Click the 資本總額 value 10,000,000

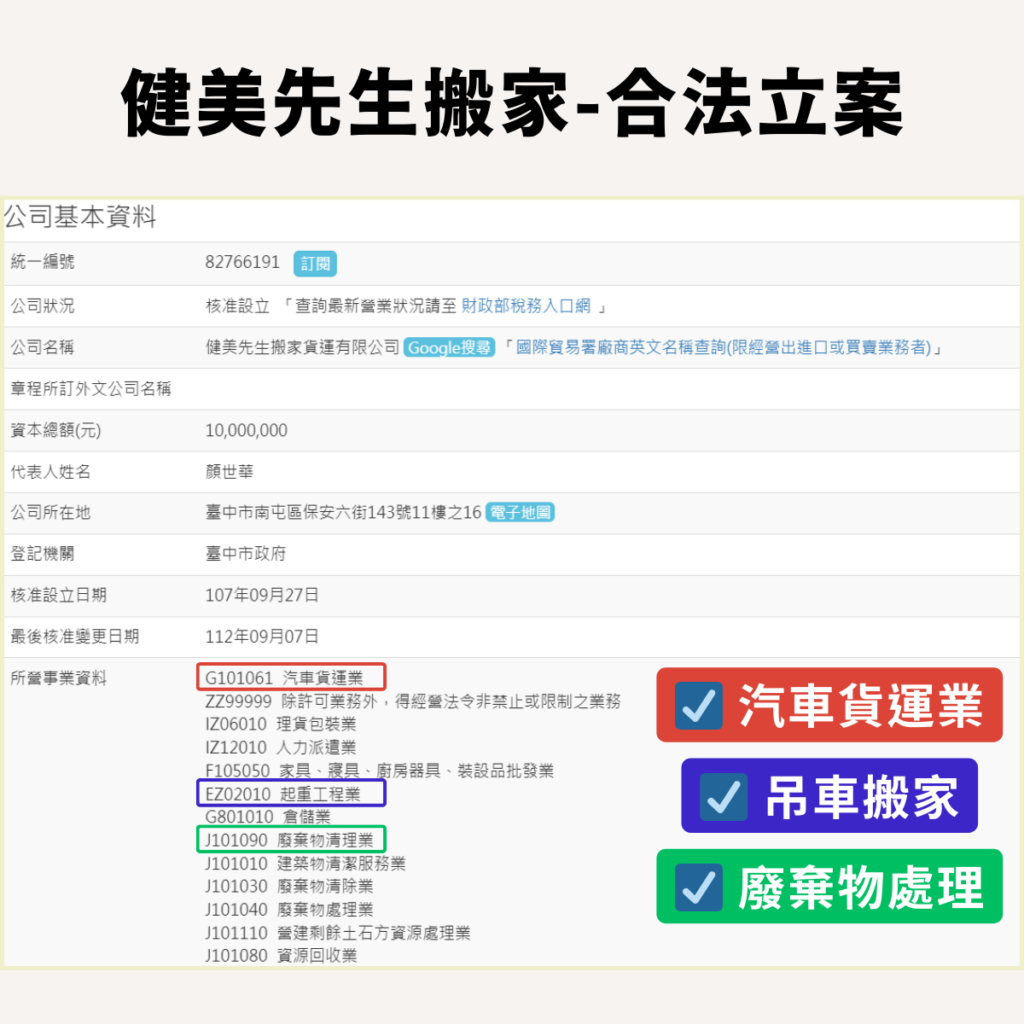[x=246, y=431]
